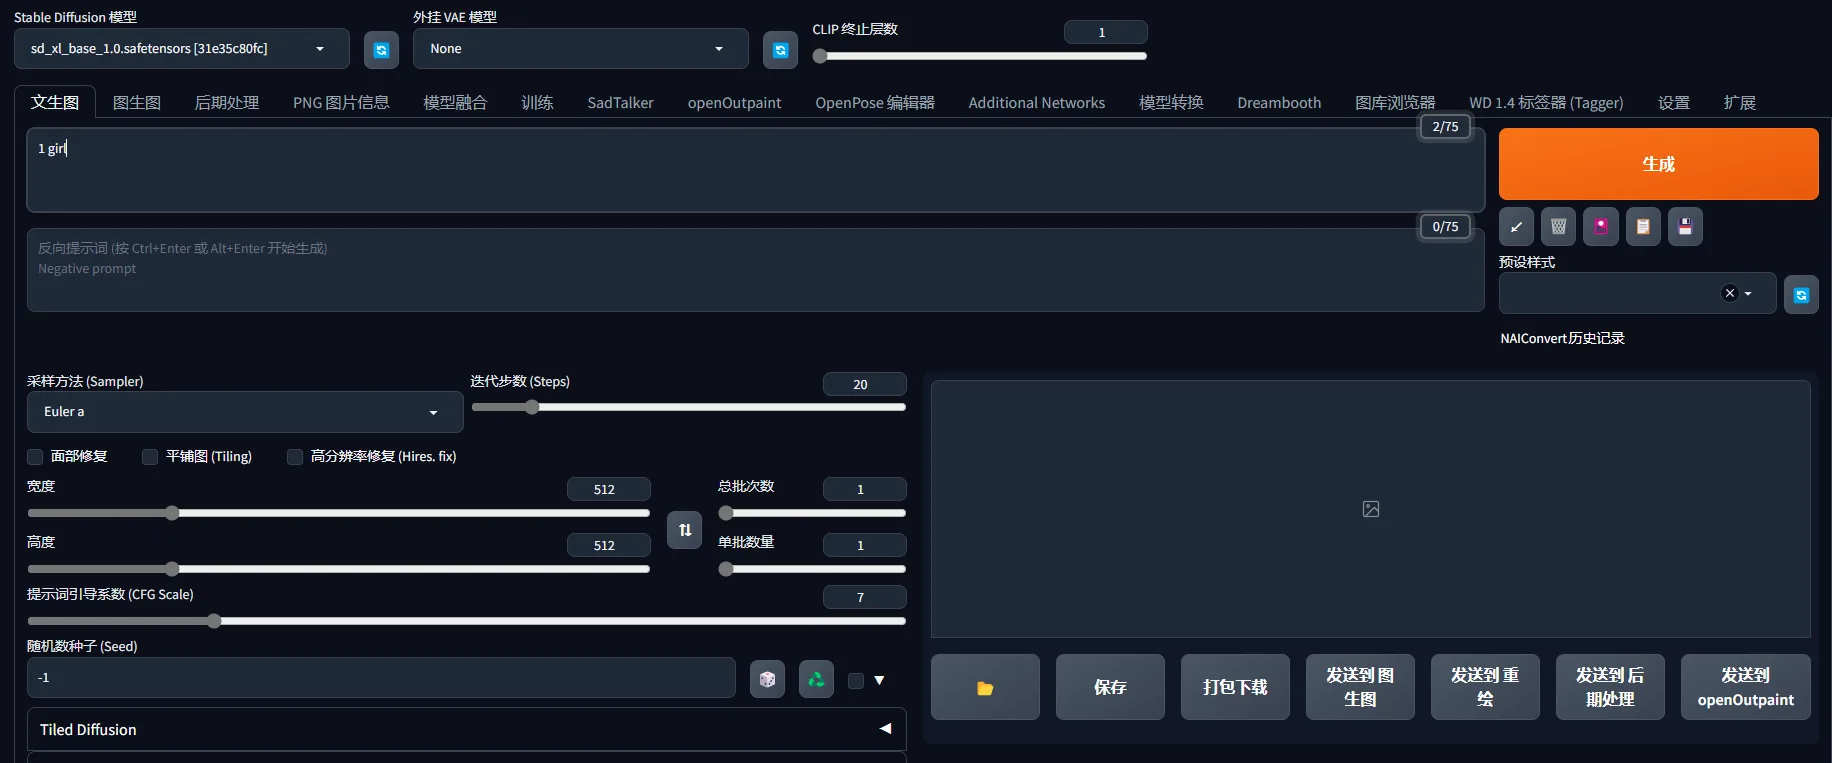This screenshot has height=763, width=1832.
Task: Refresh the external VAE model list
Action: coord(780,50)
